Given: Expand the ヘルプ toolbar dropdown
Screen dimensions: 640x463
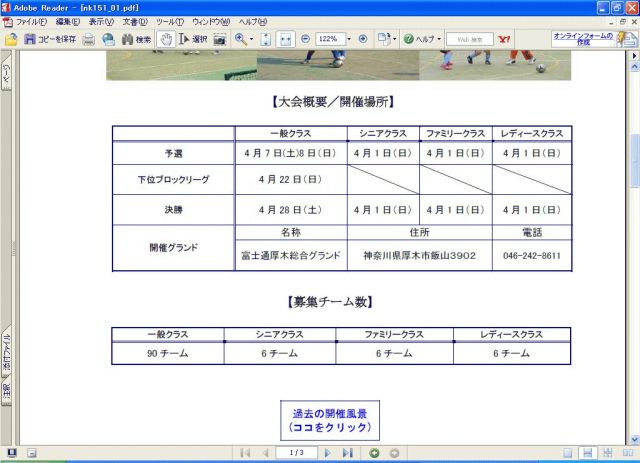Looking at the screenshot, I should 438,39.
